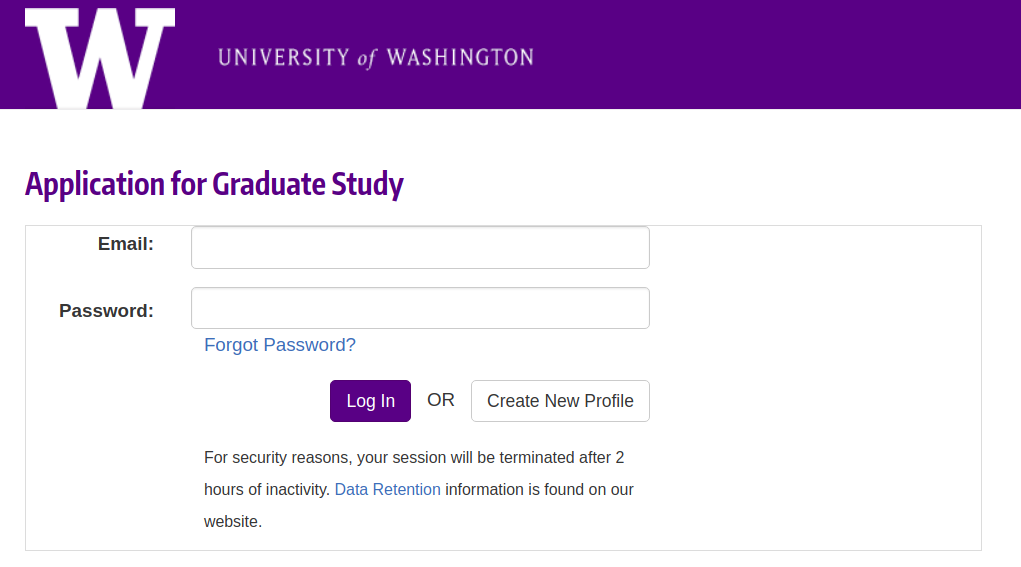Open the Forgot Password? link
The image size is (1021, 567).
280,345
